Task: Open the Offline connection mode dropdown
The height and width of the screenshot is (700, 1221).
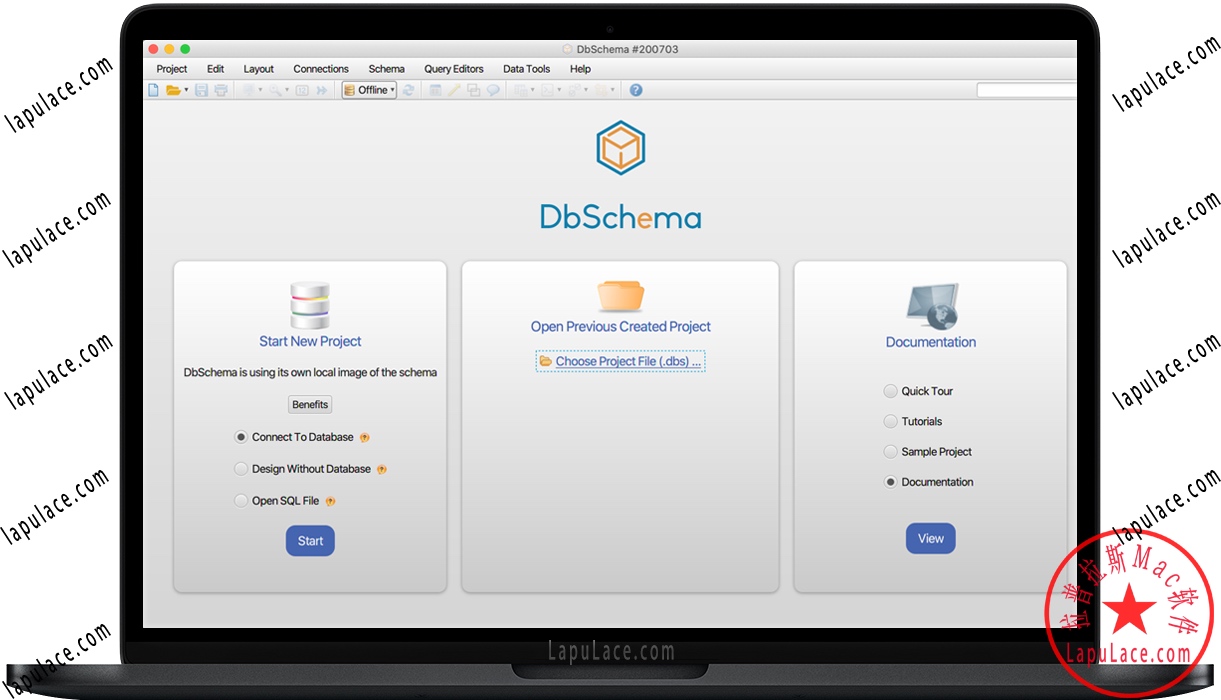Action: pos(369,90)
